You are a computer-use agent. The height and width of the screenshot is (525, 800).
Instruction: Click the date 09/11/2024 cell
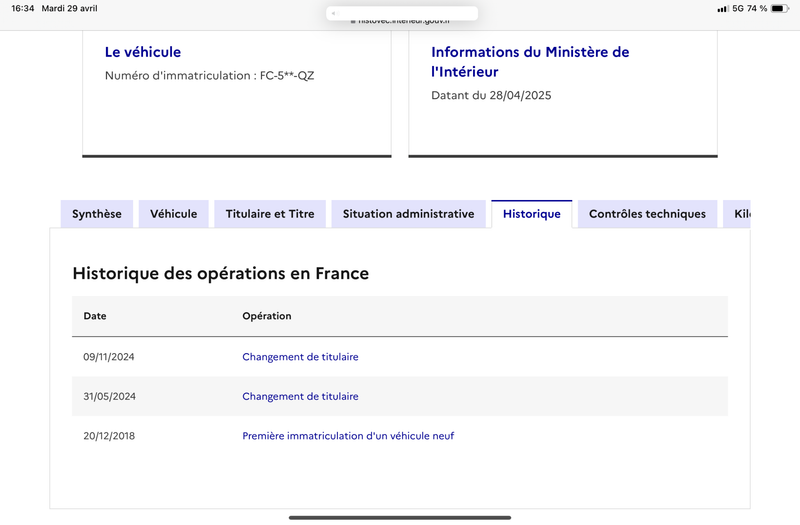109,357
